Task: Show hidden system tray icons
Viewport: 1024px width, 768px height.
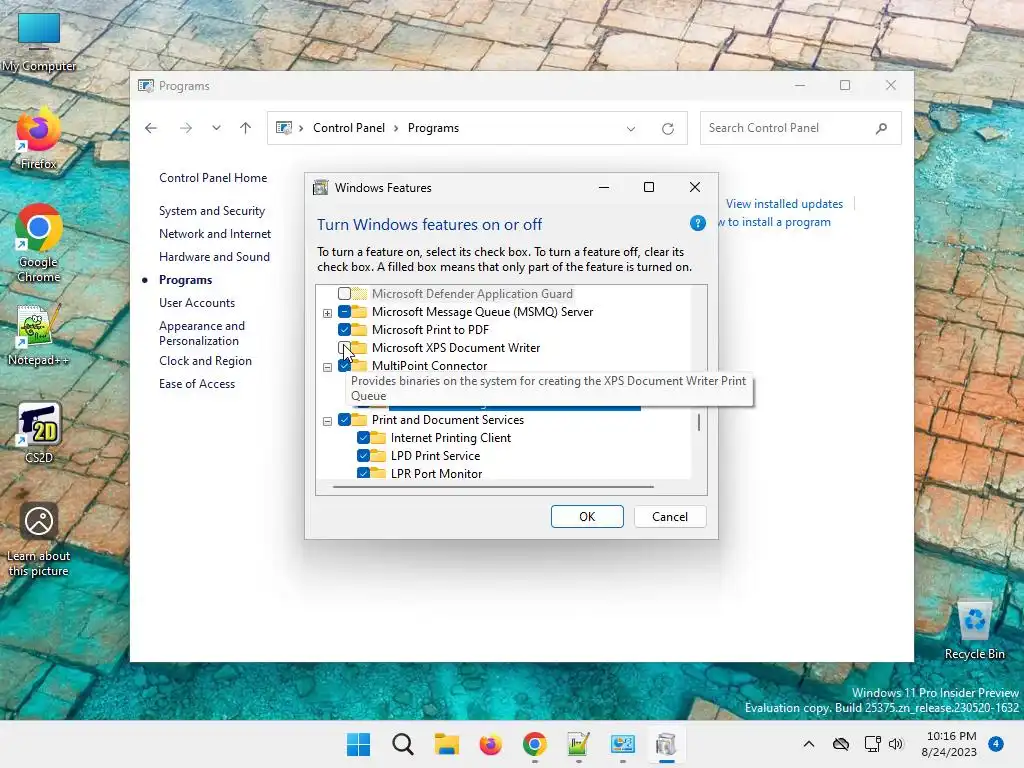Action: point(808,744)
